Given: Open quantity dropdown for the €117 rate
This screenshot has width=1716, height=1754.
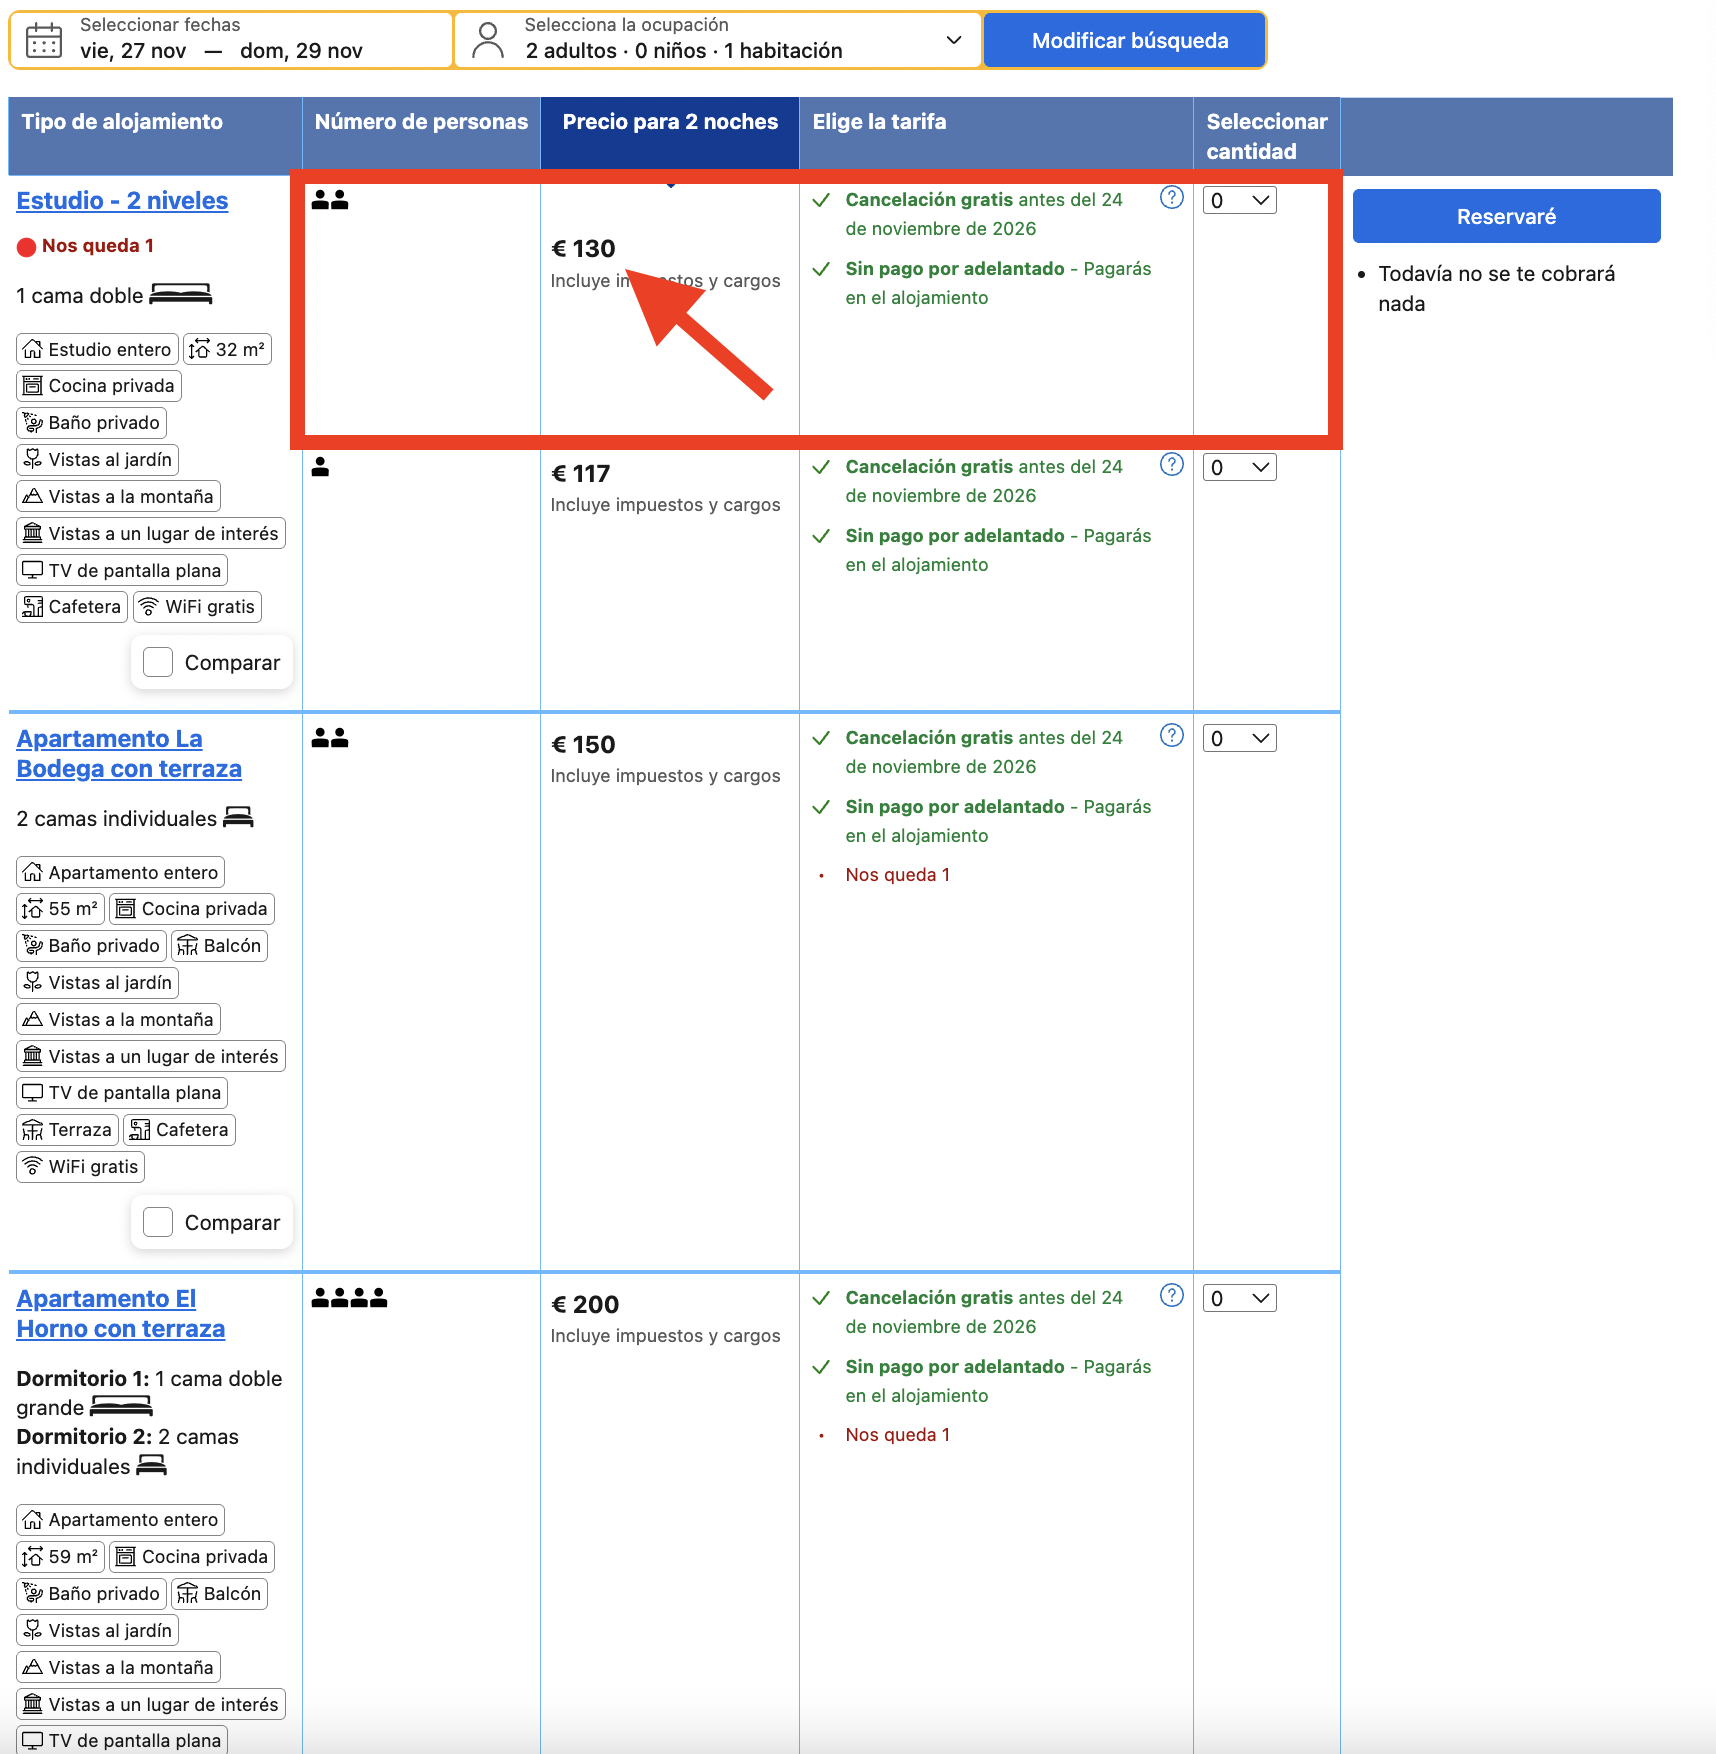Looking at the screenshot, I should [x=1239, y=467].
